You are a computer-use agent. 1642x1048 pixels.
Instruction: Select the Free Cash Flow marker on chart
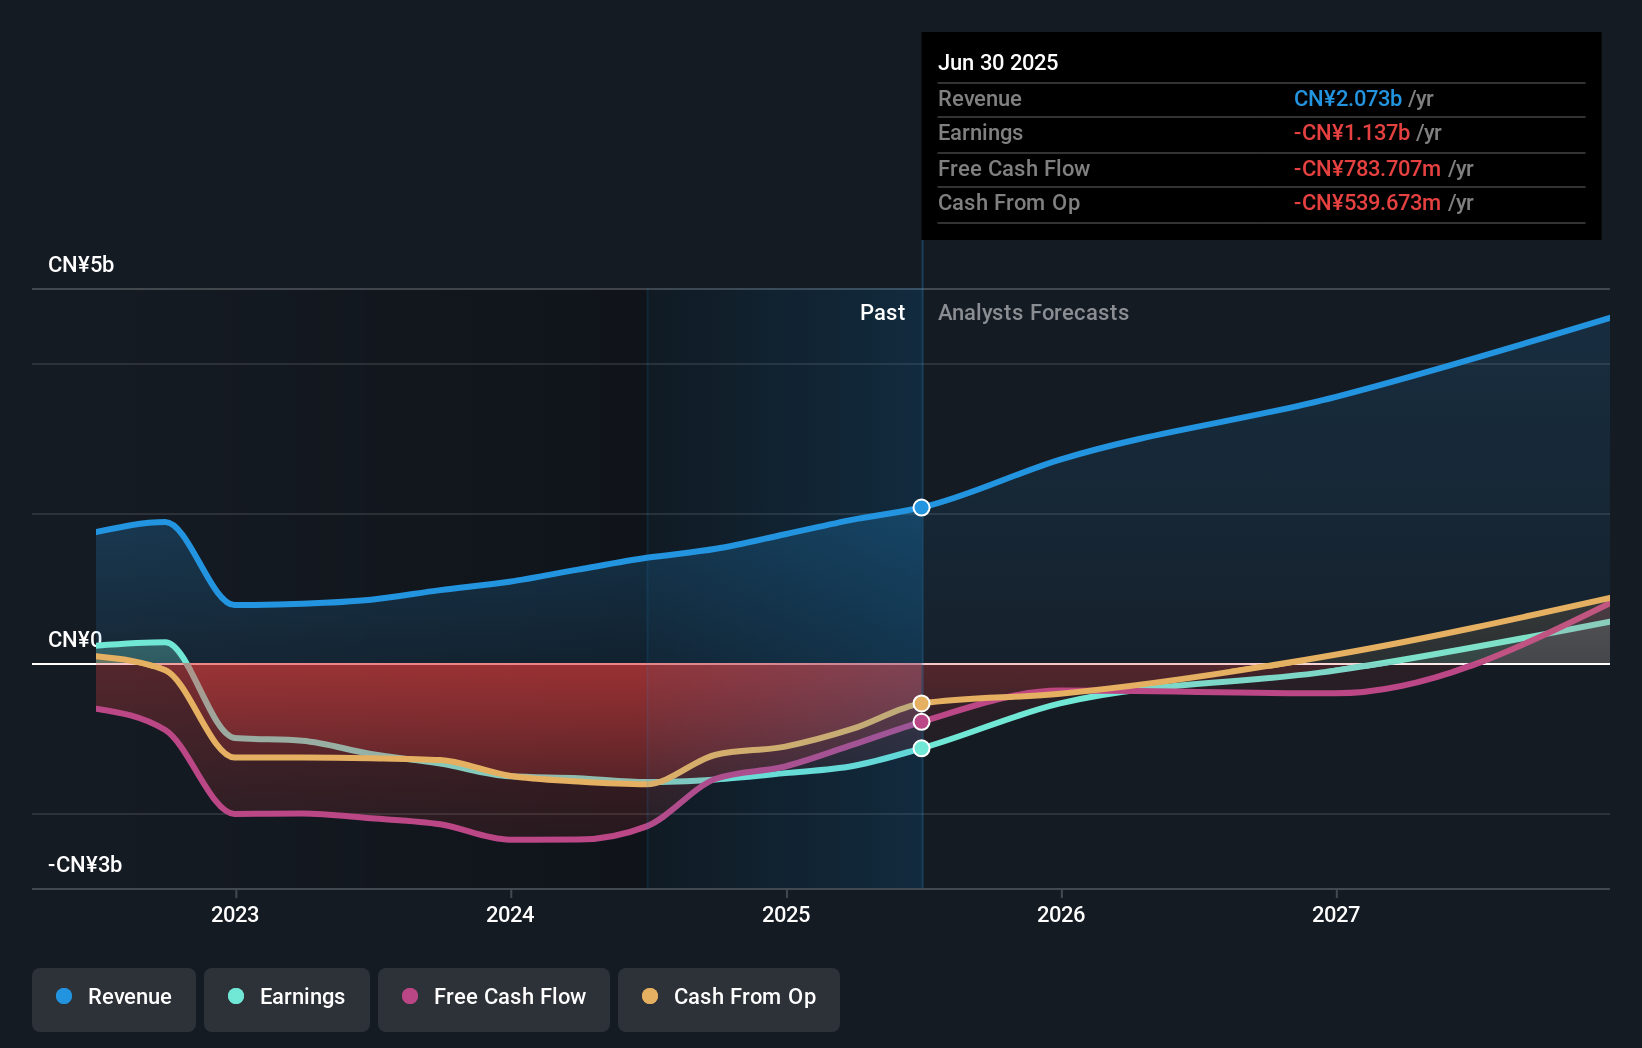(x=921, y=721)
